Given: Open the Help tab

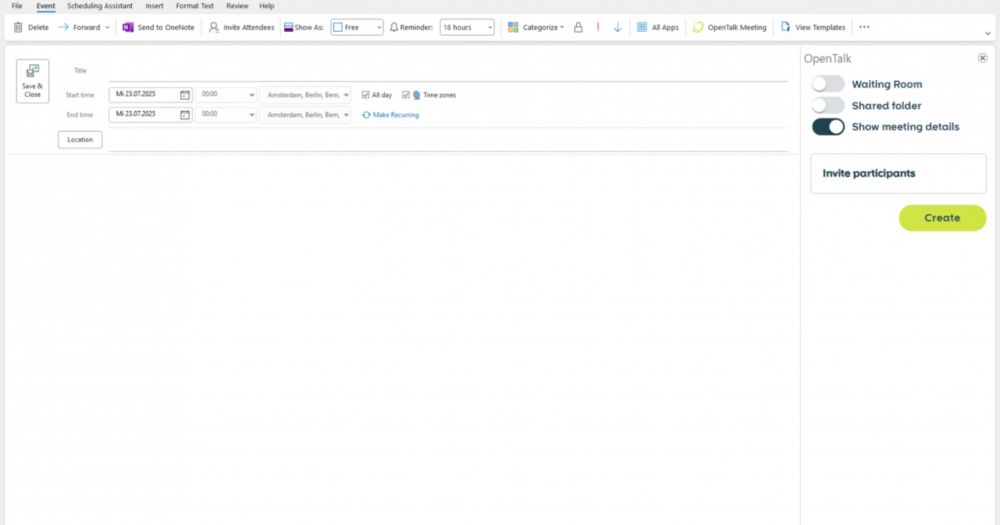Looking at the screenshot, I should [x=267, y=6].
